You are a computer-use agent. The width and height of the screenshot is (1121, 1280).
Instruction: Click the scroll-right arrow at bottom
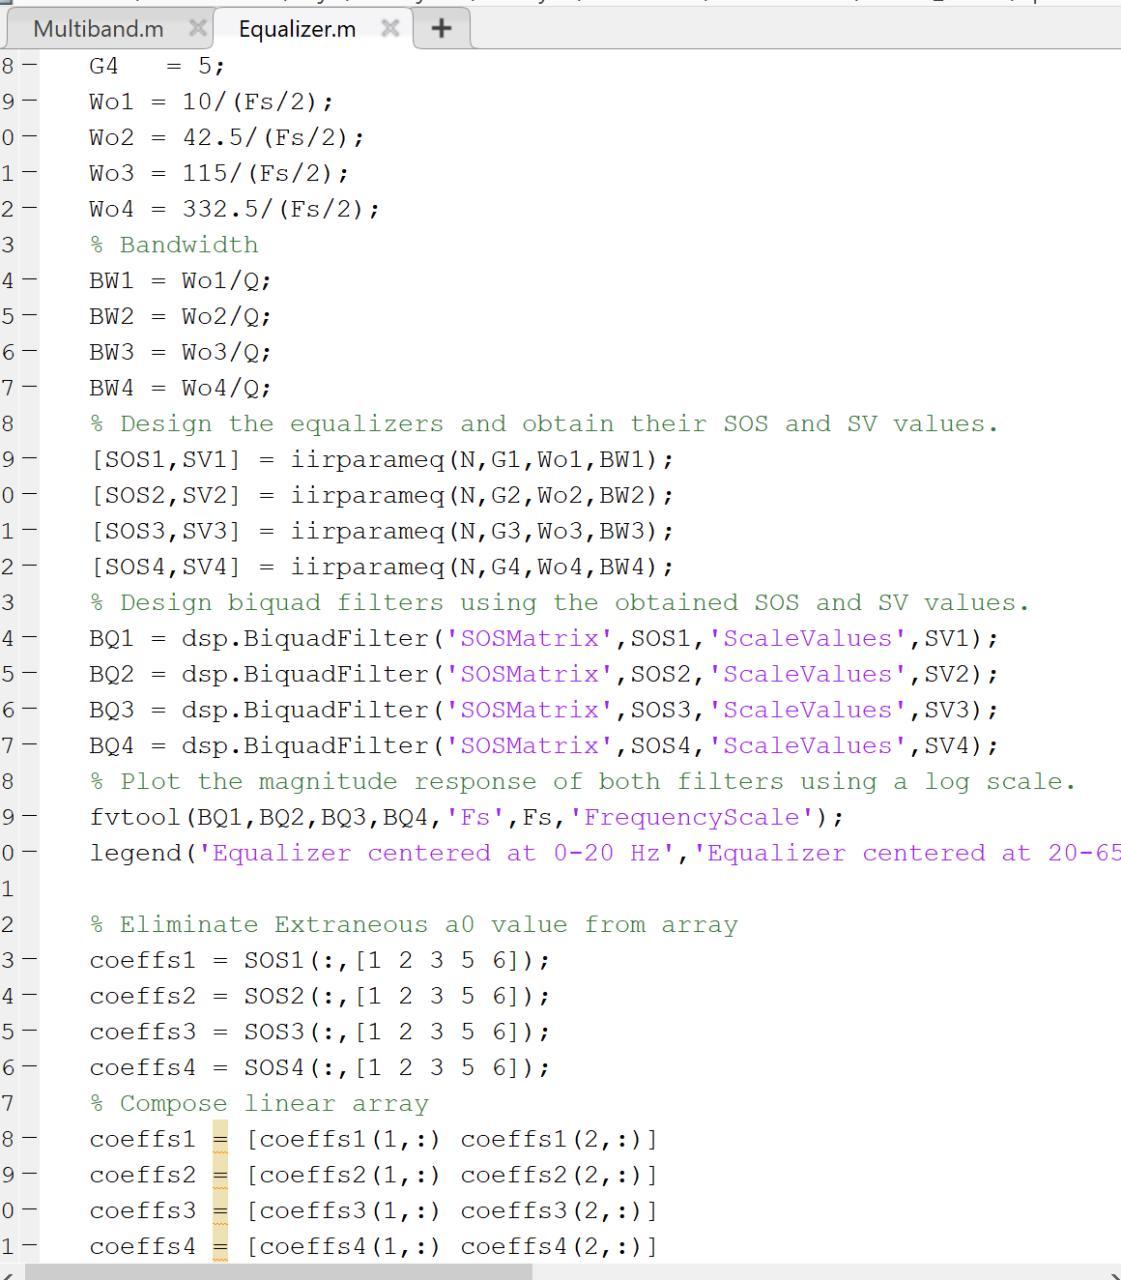pos(1112,1272)
